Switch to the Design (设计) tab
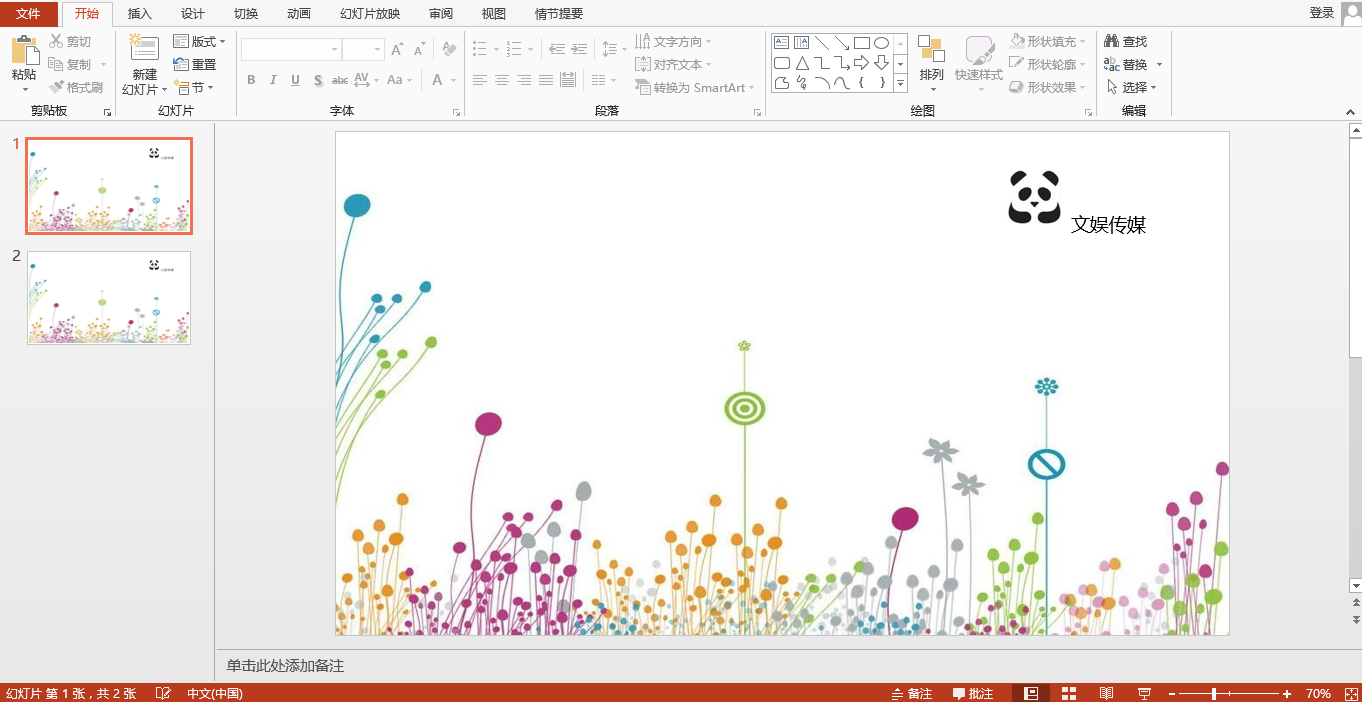 coord(193,14)
